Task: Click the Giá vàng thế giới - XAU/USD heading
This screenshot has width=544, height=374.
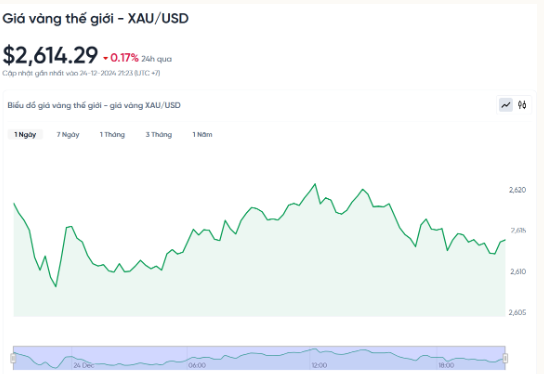Action: [95, 18]
